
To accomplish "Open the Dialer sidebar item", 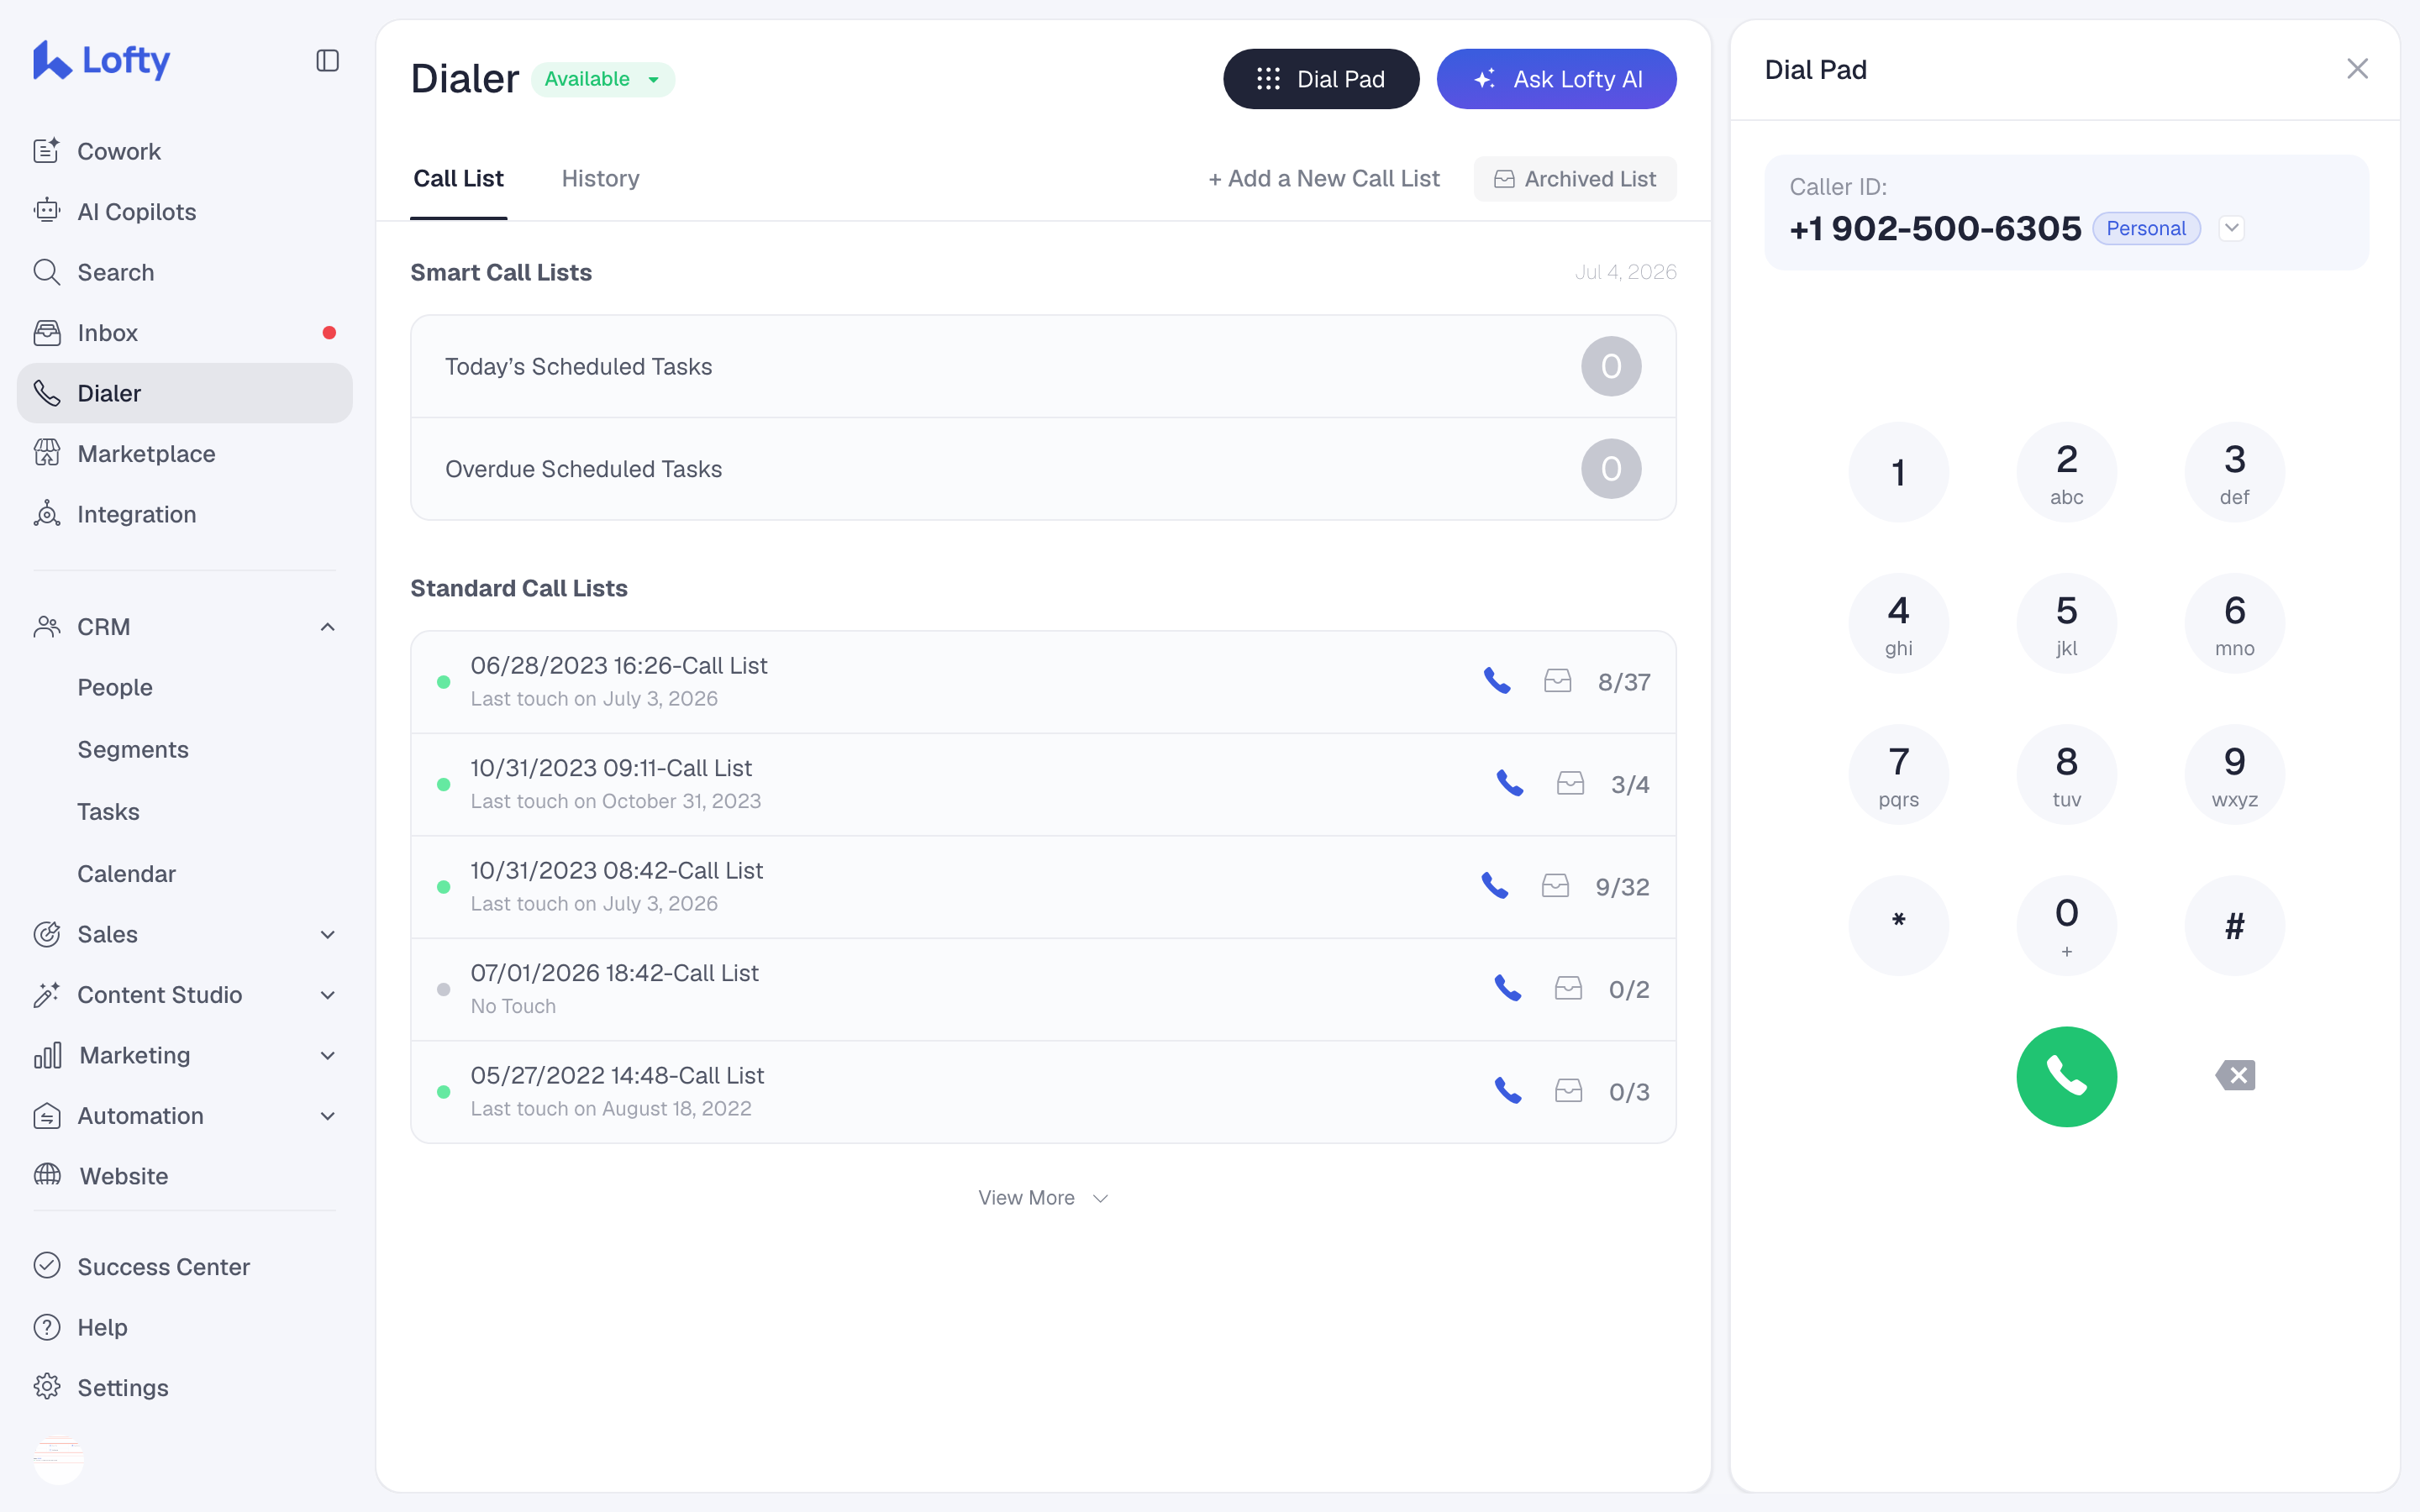I will point(185,393).
